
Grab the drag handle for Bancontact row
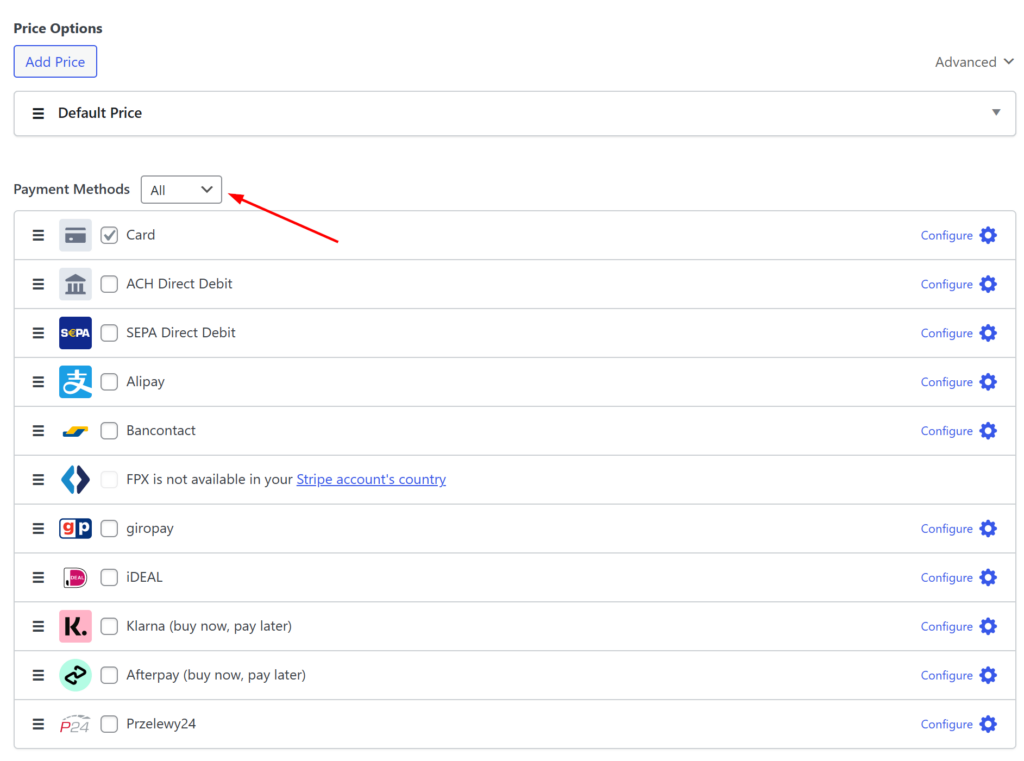(39, 430)
